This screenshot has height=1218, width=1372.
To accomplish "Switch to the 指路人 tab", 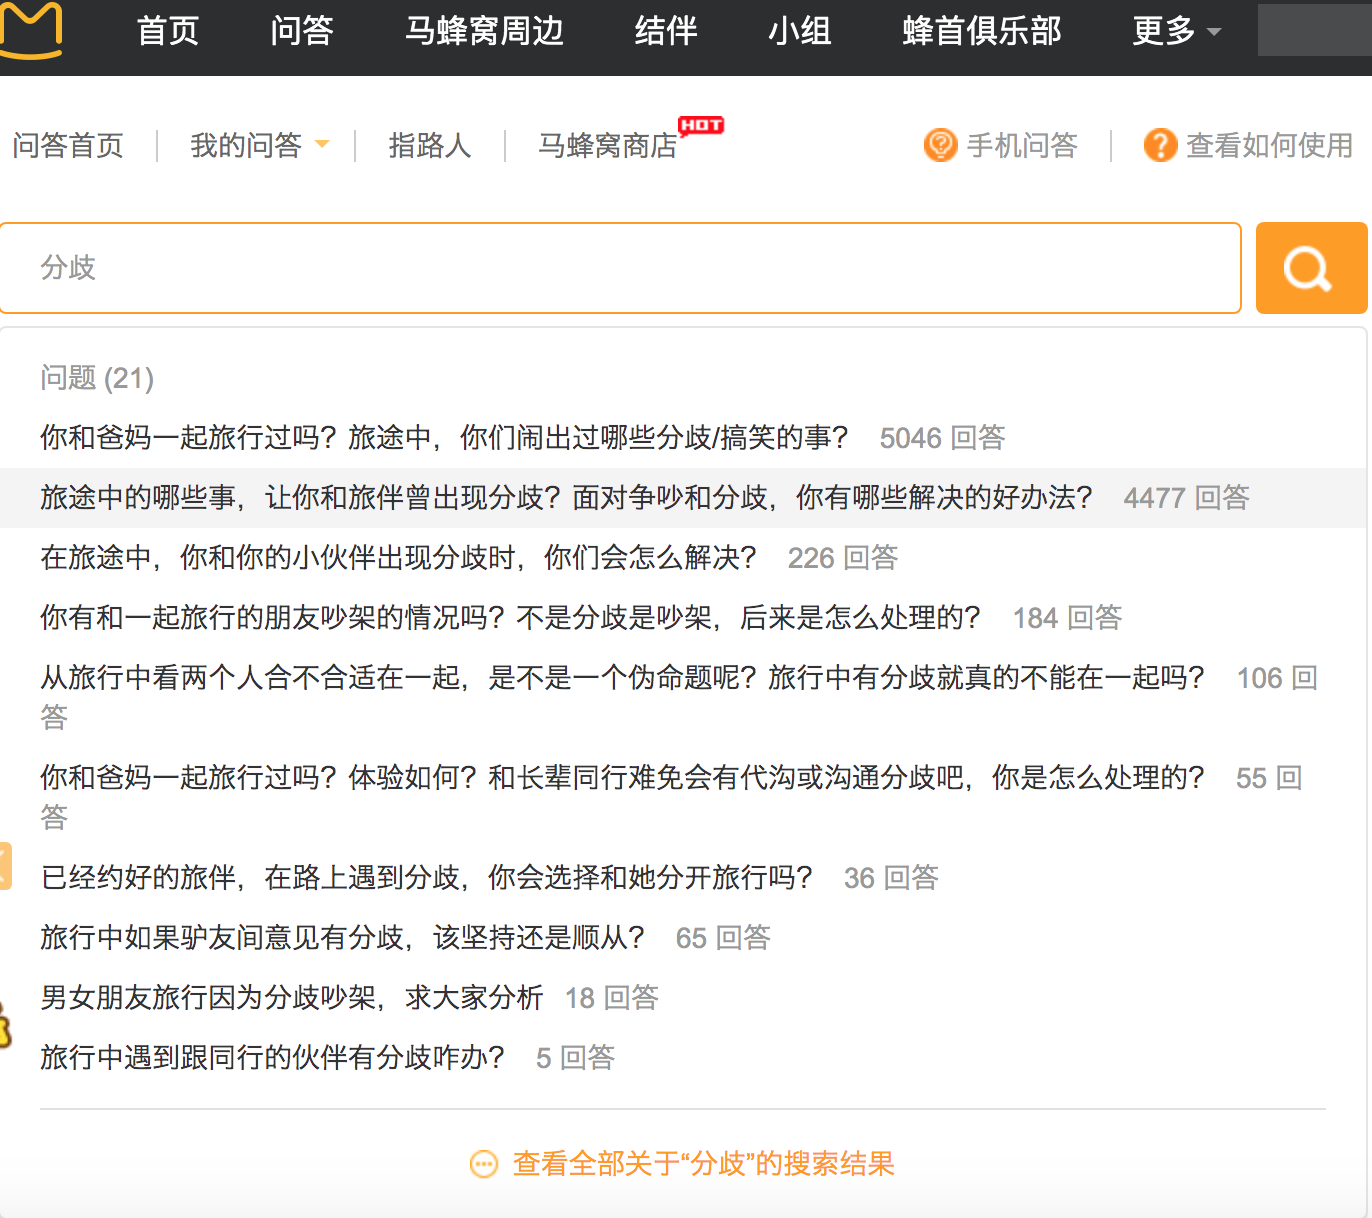I will (x=429, y=146).
